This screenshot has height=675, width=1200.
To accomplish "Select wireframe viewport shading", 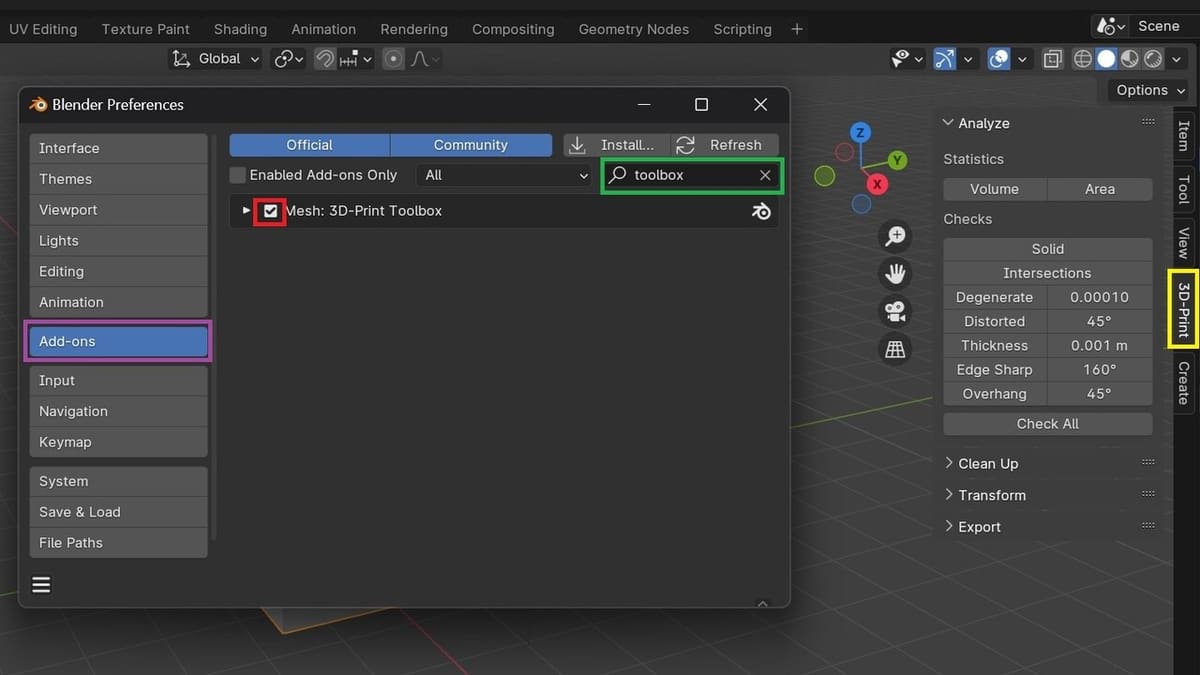I will [1083, 59].
